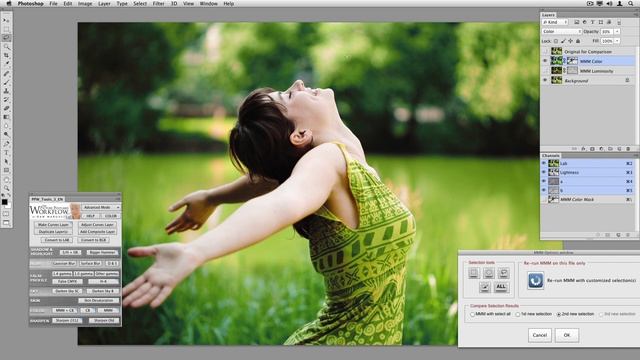This screenshot has width=640, height=360.
Task: Open the Filter menu
Action: (158, 4)
